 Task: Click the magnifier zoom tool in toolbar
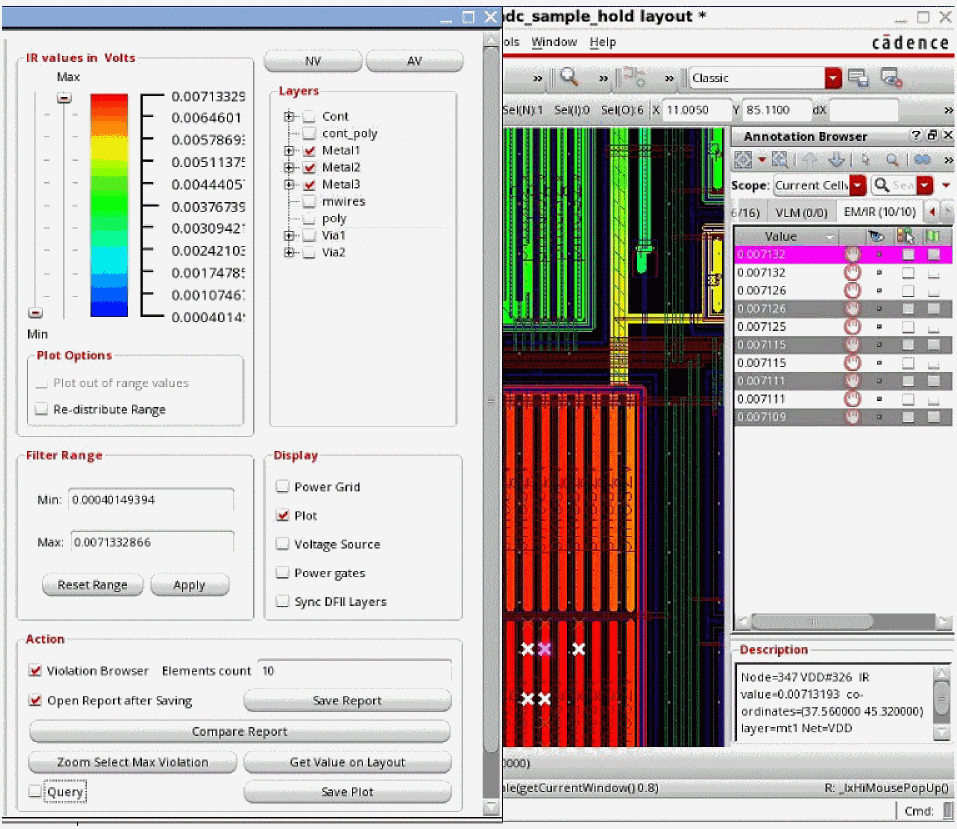click(568, 78)
